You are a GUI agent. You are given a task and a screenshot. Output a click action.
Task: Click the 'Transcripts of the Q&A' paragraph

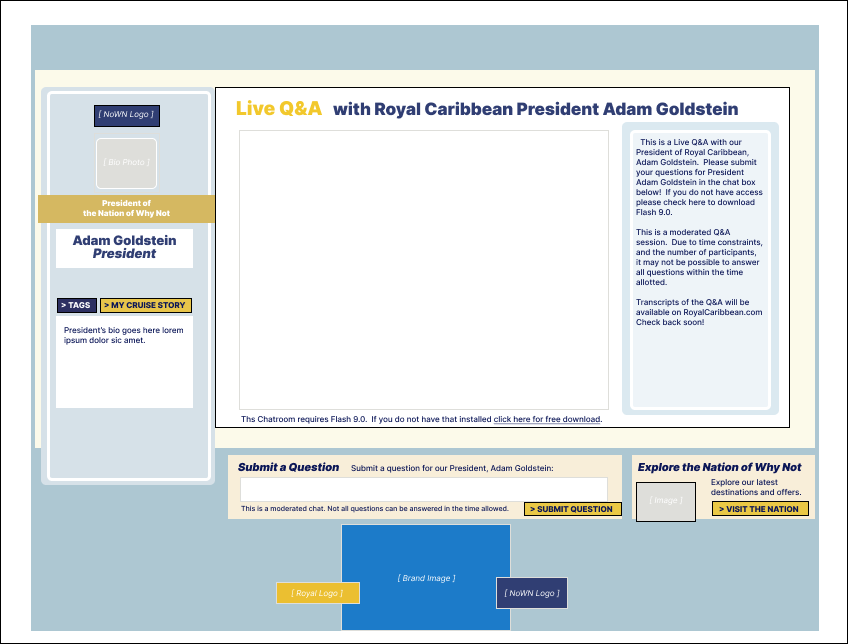tap(699, 313)
